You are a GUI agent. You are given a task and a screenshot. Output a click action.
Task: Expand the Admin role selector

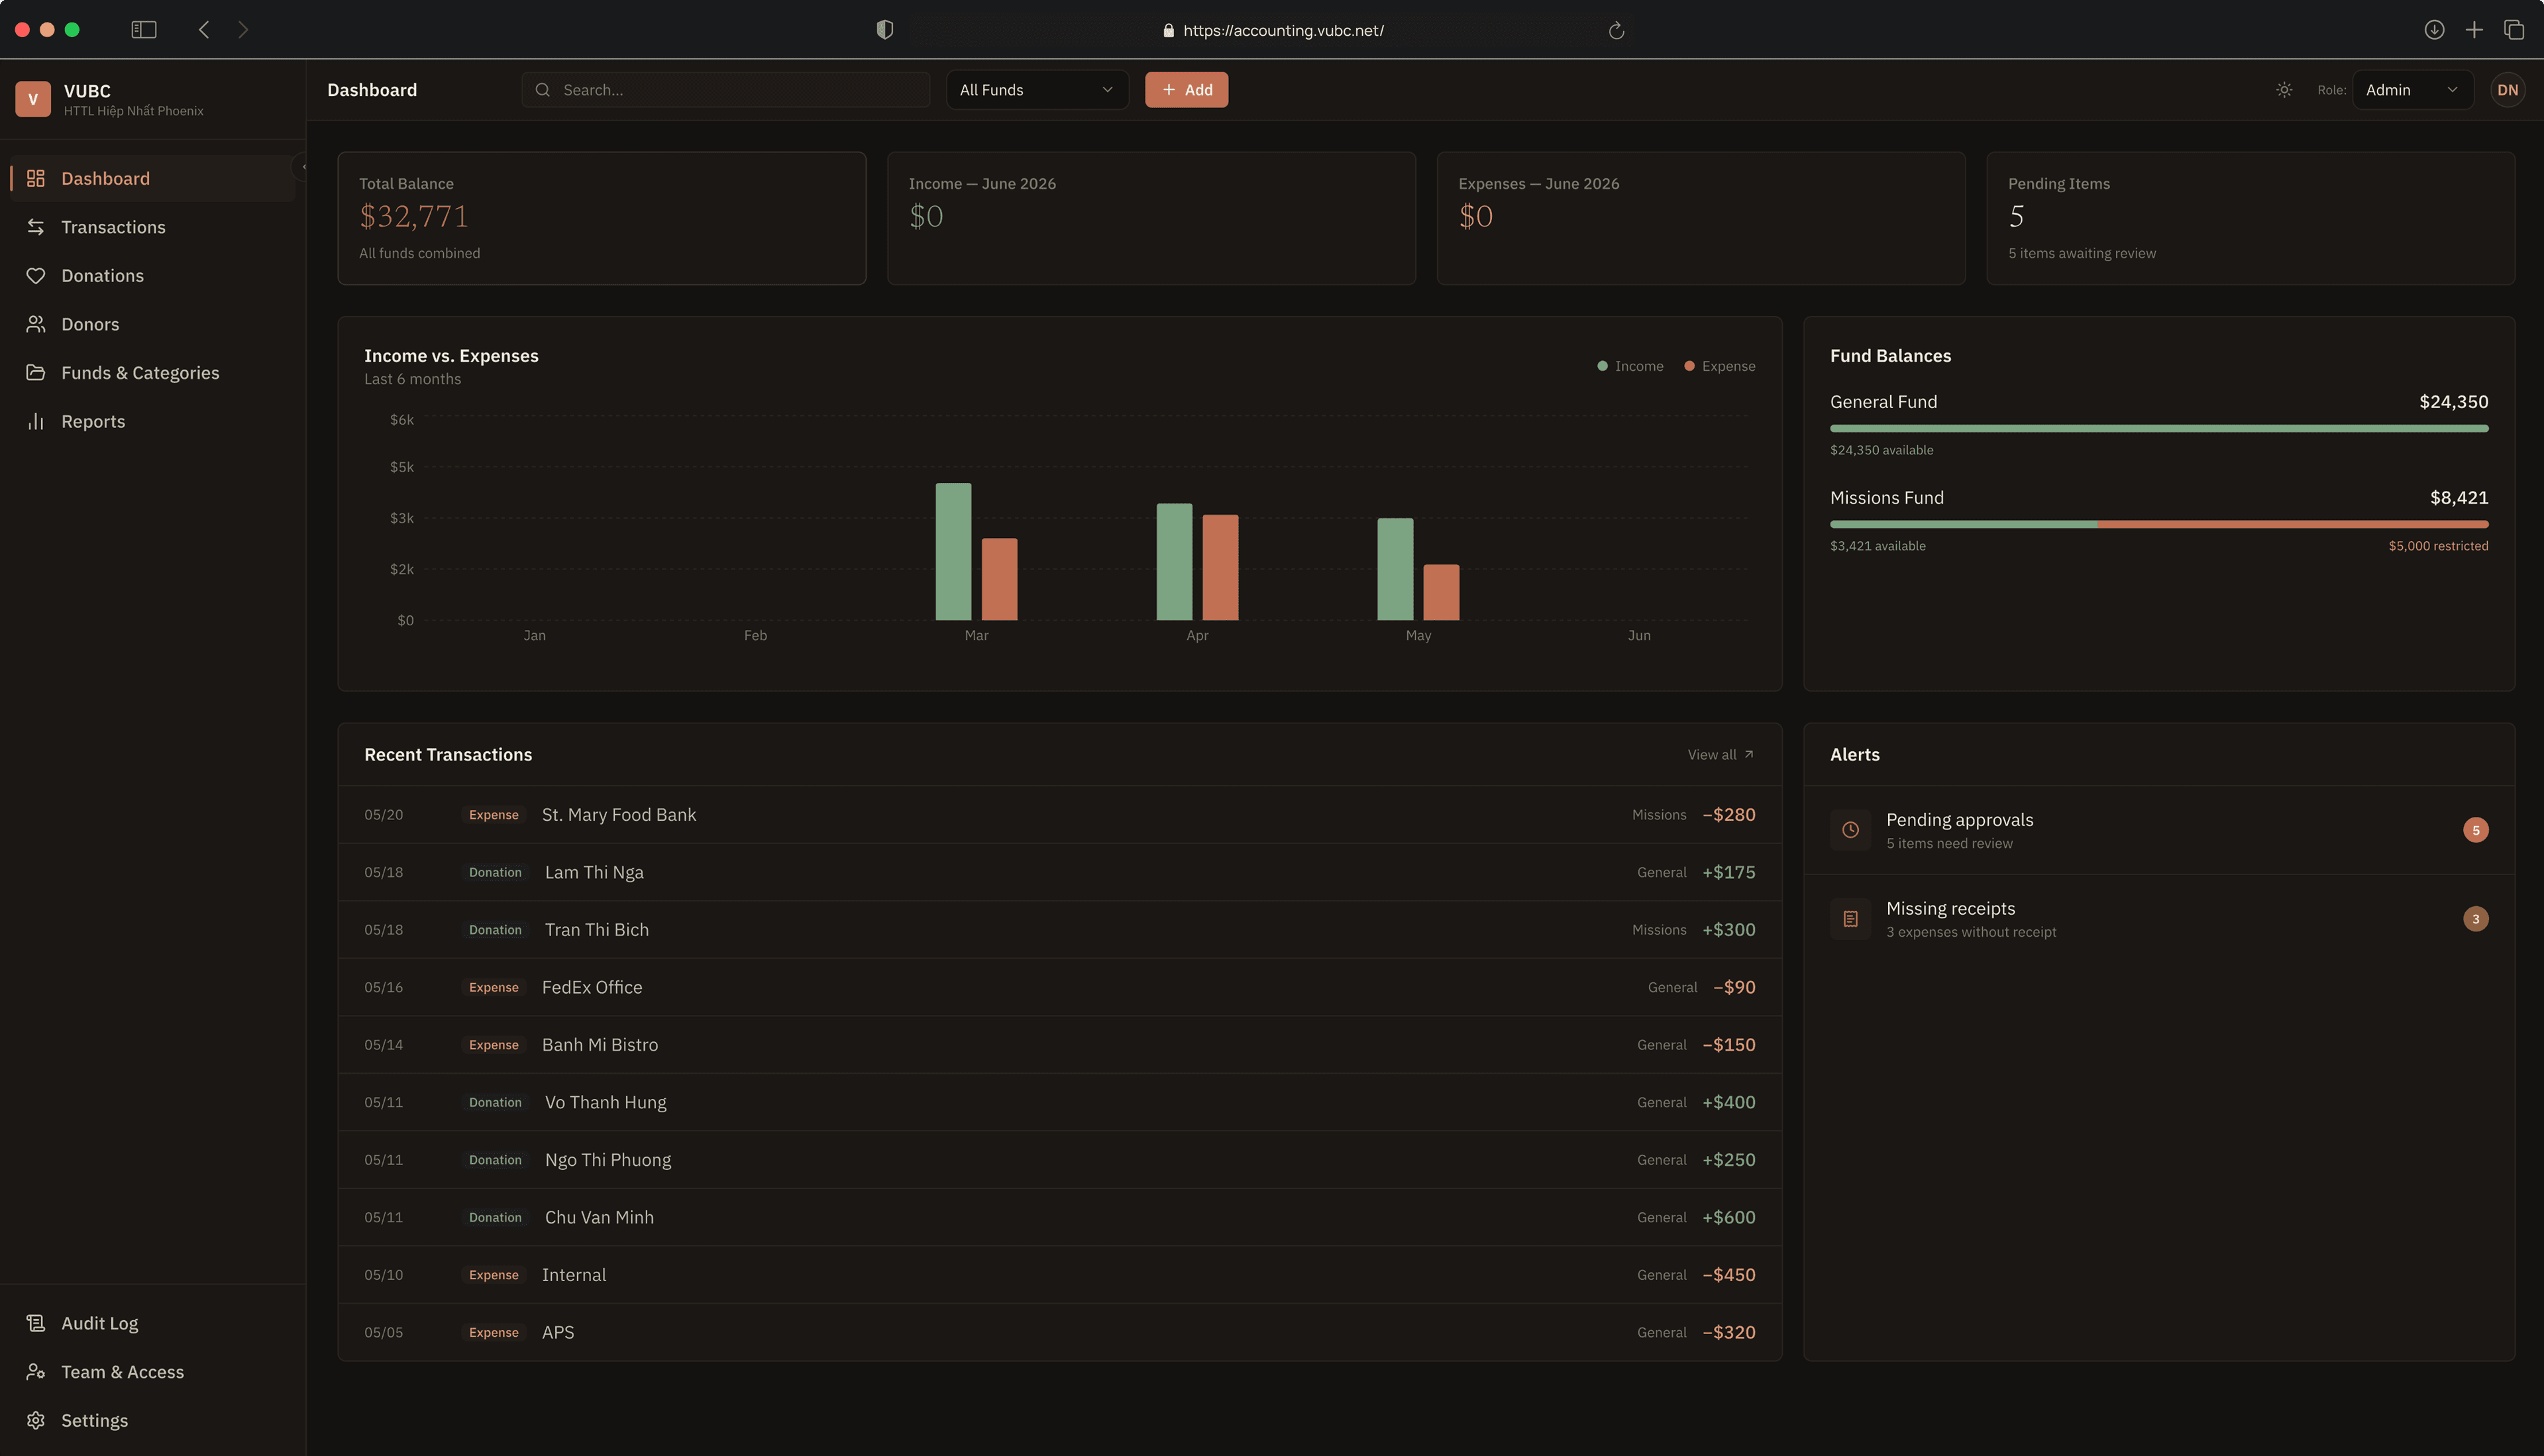click(x=2412, y=90)
